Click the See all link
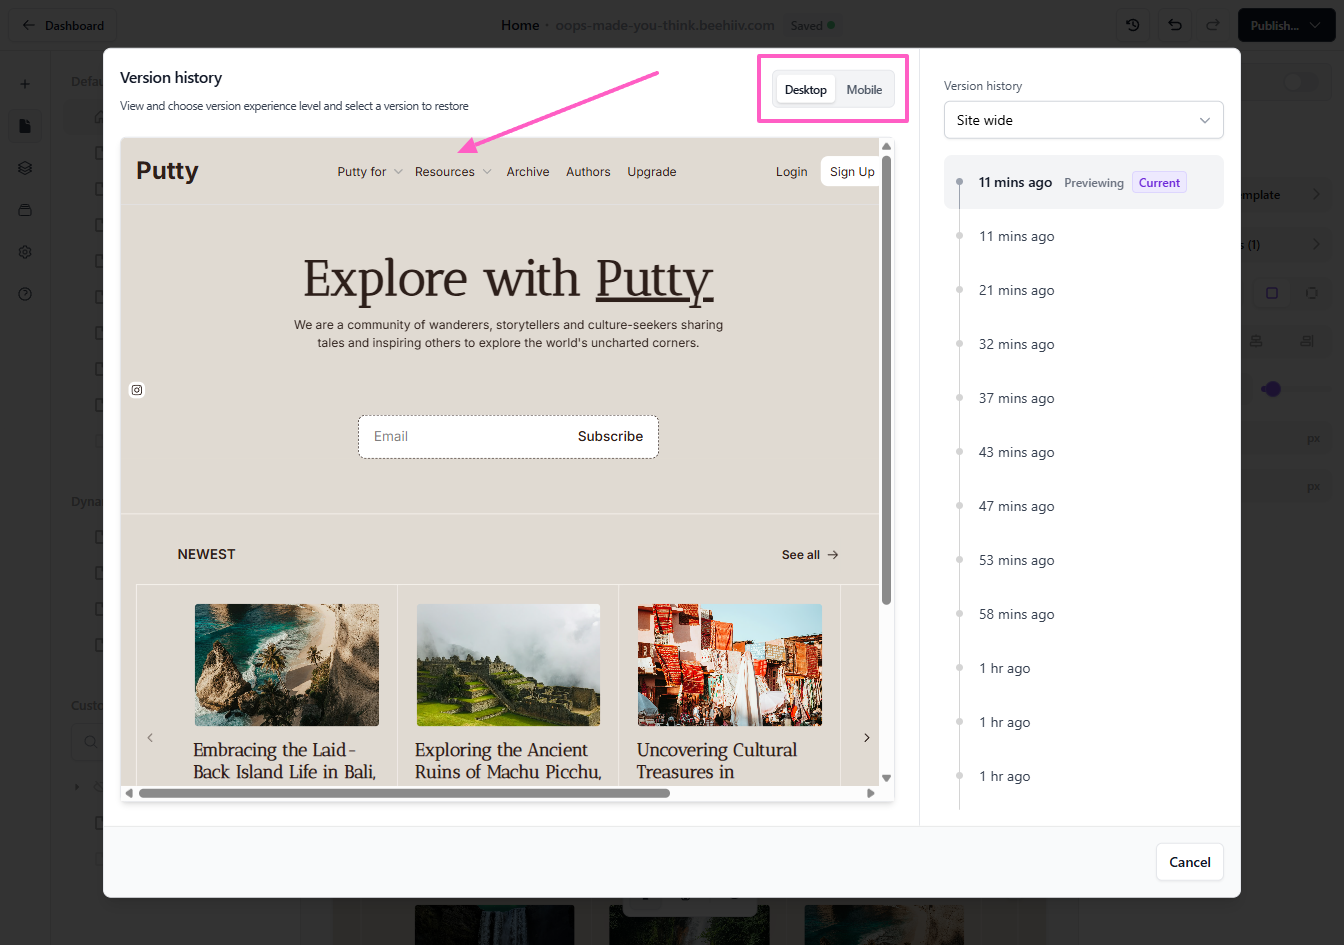 pos(809,555)
